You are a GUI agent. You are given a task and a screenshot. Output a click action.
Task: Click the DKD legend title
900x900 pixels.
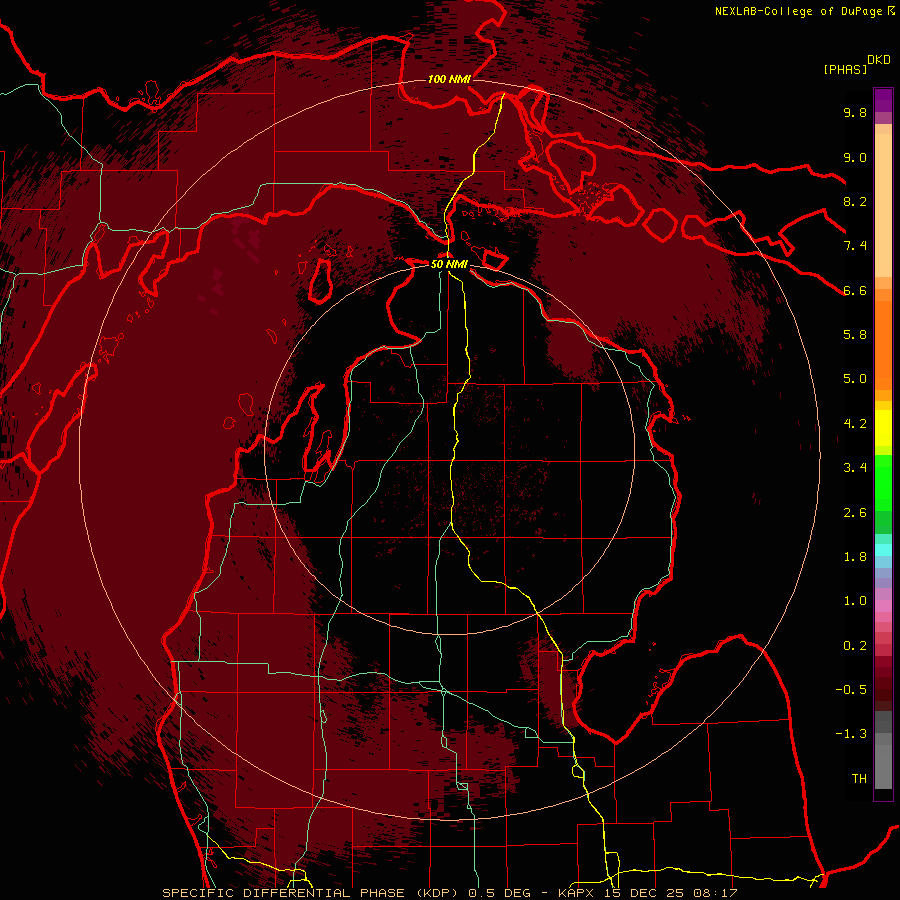(879, 60)
